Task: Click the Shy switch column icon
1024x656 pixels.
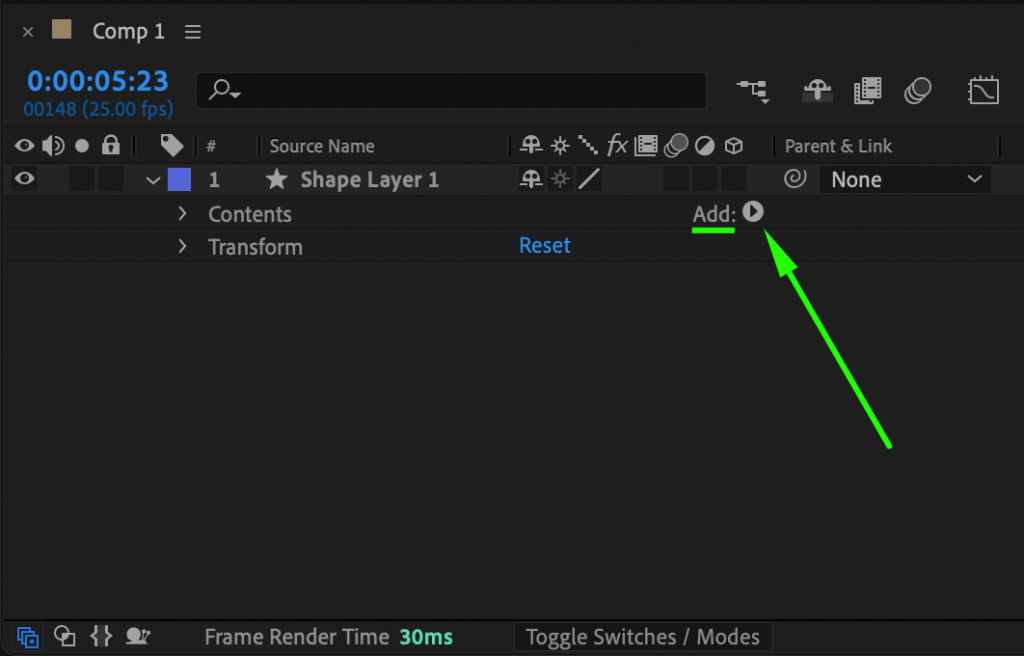Action: point(530,145)
